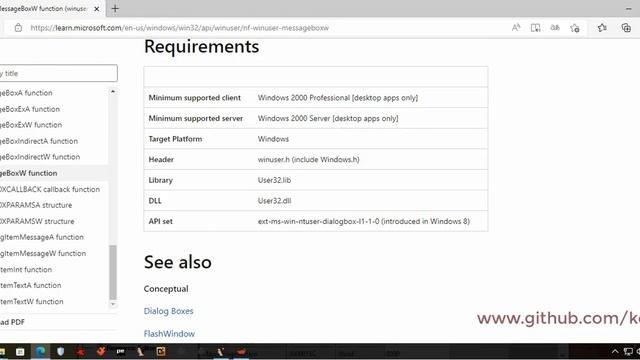Click the Minimum supported server label
Screen dimensions: 640x360
click(x=196, y=118)
